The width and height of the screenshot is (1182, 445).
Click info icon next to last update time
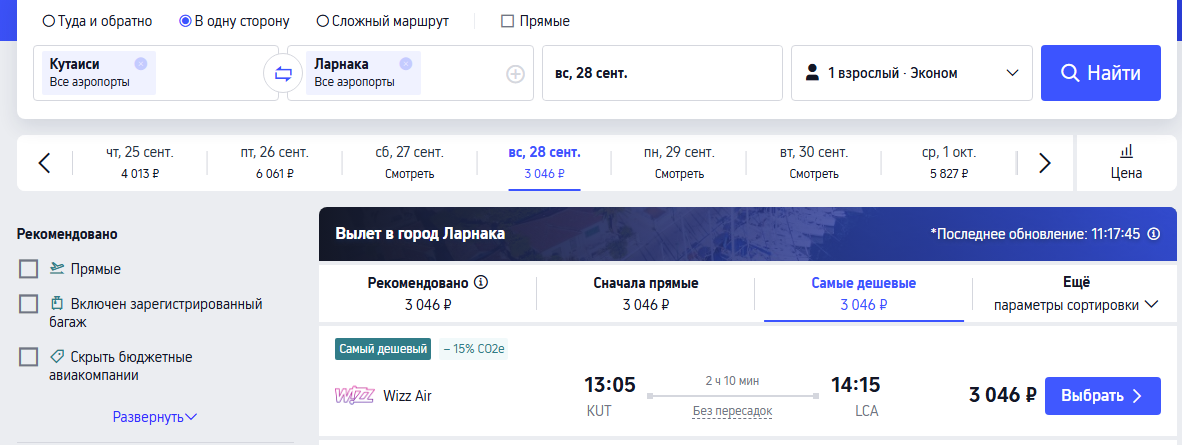[1153, 234]
